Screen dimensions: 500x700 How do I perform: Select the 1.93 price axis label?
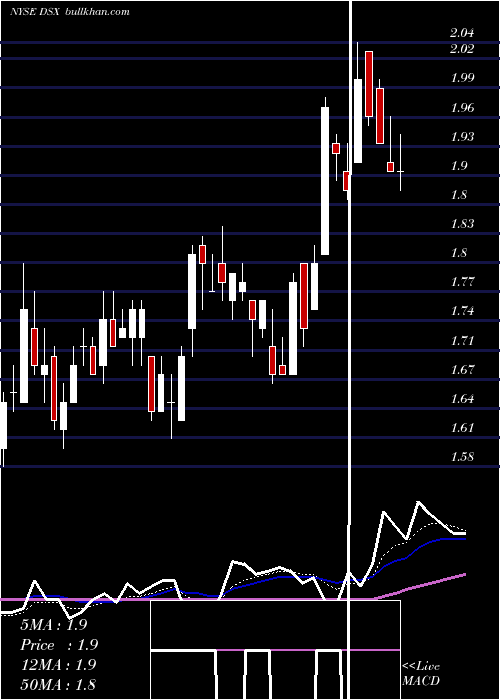(462, 137)
